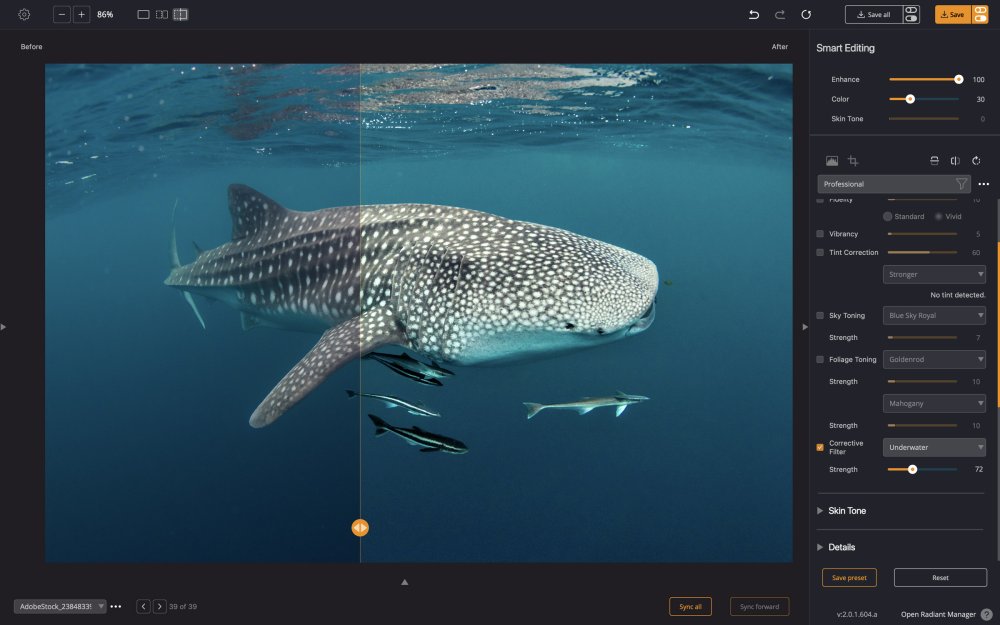Screen dimensions: 1000x625
Task: Open the AdobeStock file name dropdown
Action: 60,607
